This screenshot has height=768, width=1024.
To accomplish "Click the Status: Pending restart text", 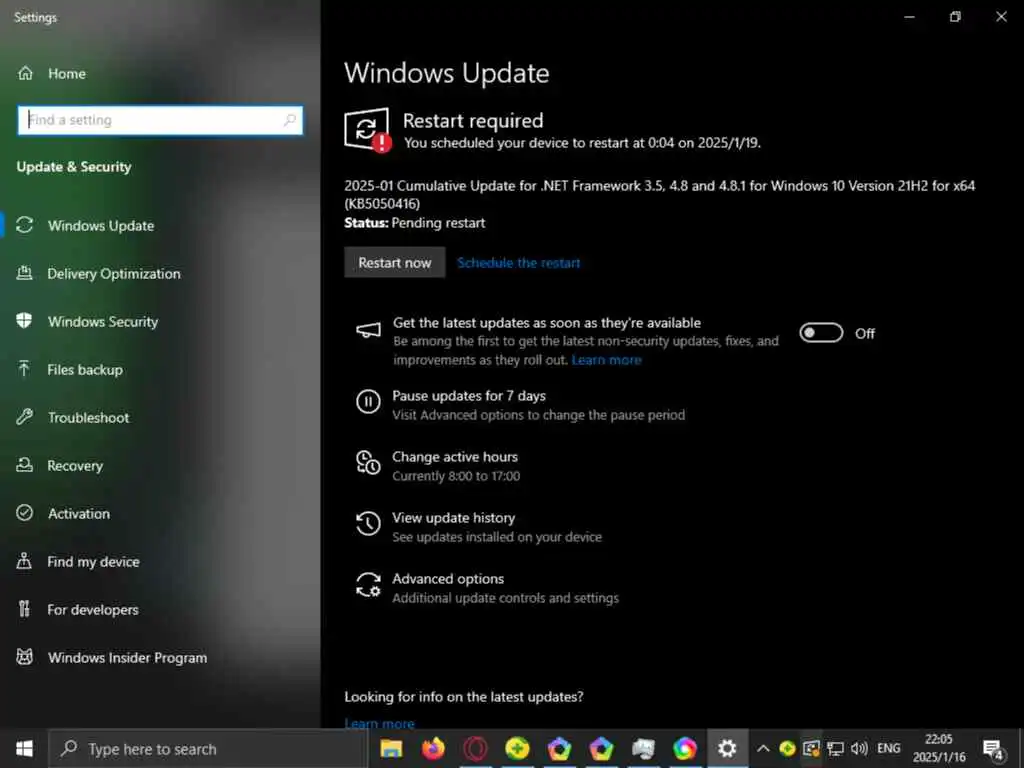I will [x=415, y=223].
